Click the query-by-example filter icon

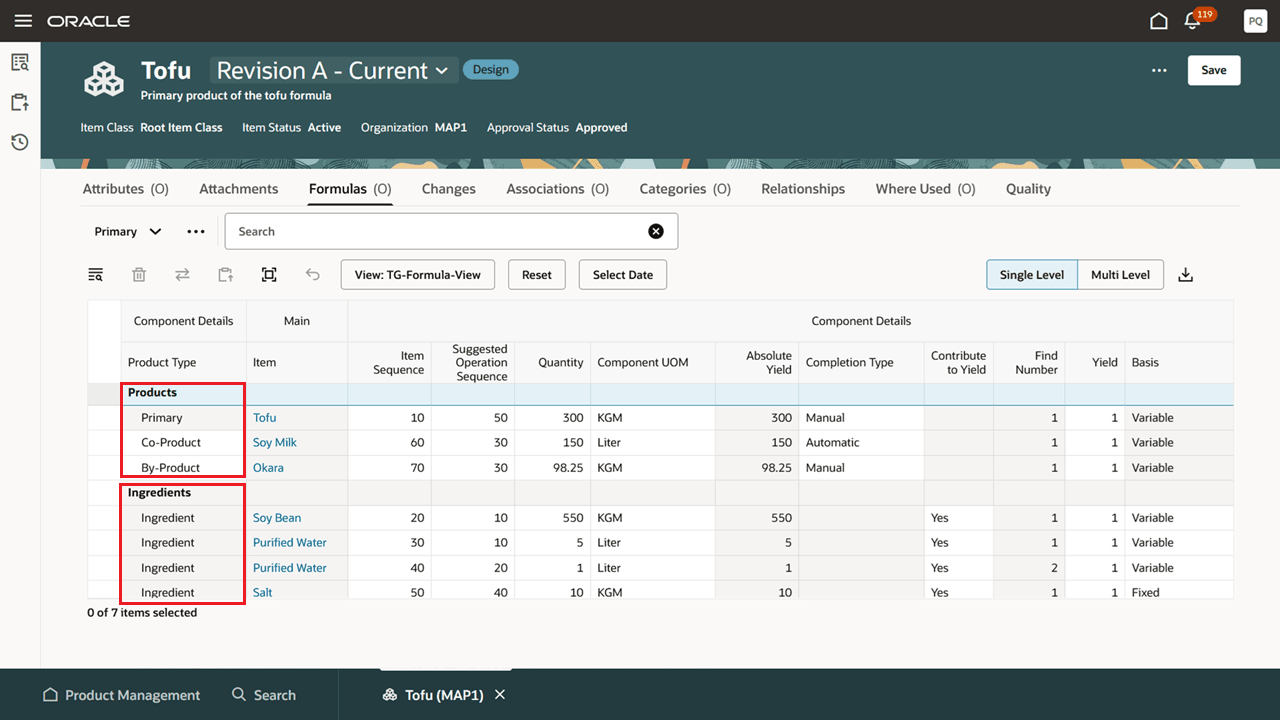96,275
